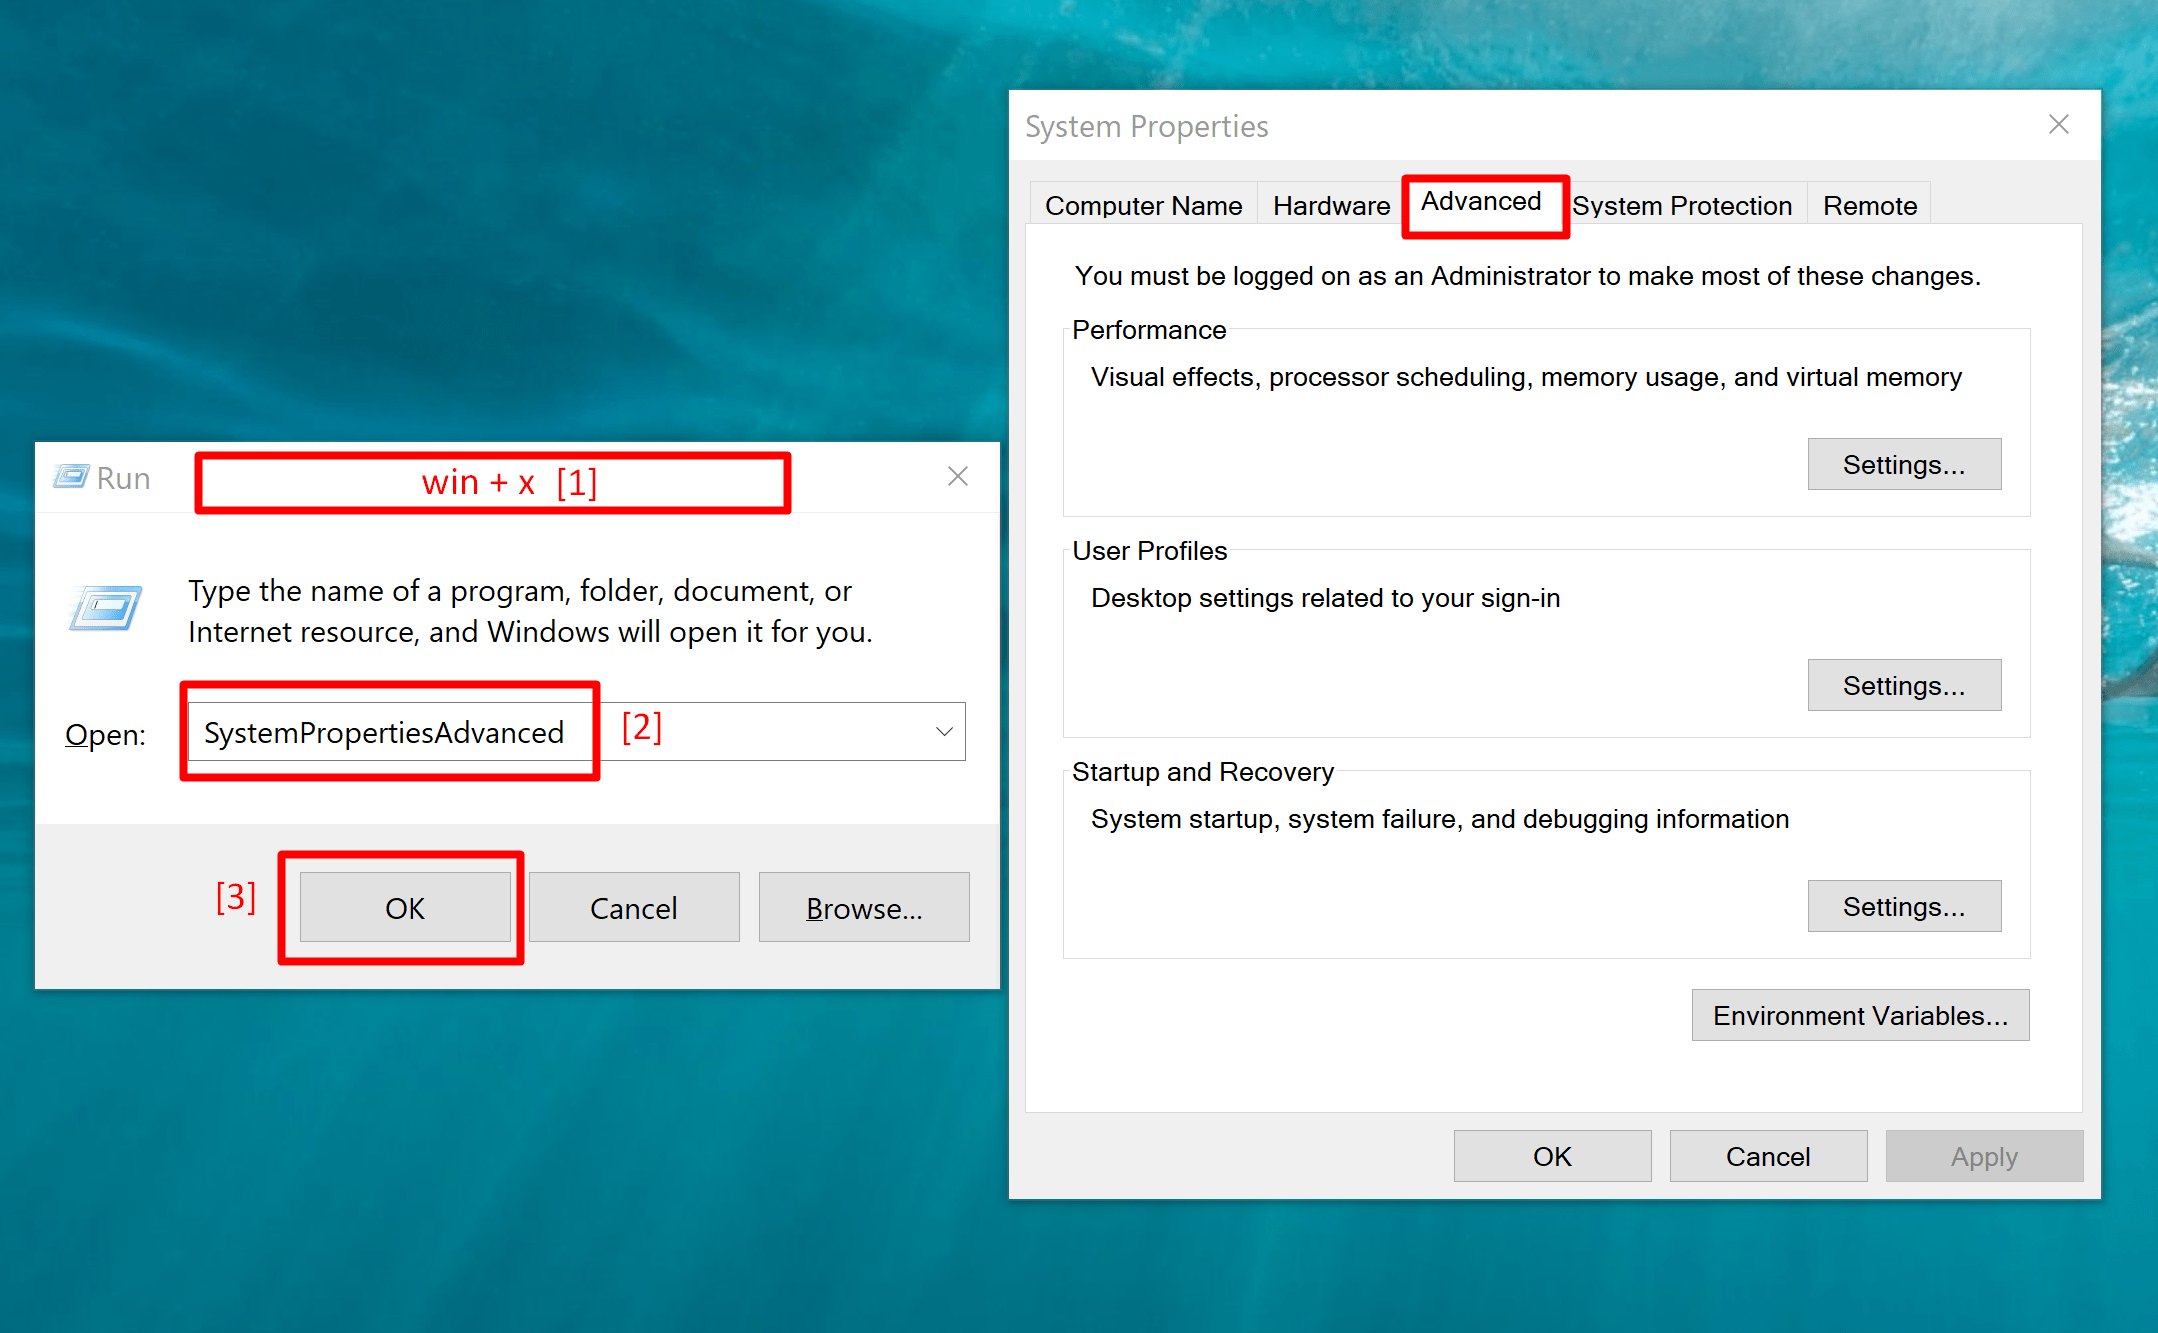Viewport: 2158px width, 1333px height.
Task: Open User Profiles Settings
Action: [1903, 686]
